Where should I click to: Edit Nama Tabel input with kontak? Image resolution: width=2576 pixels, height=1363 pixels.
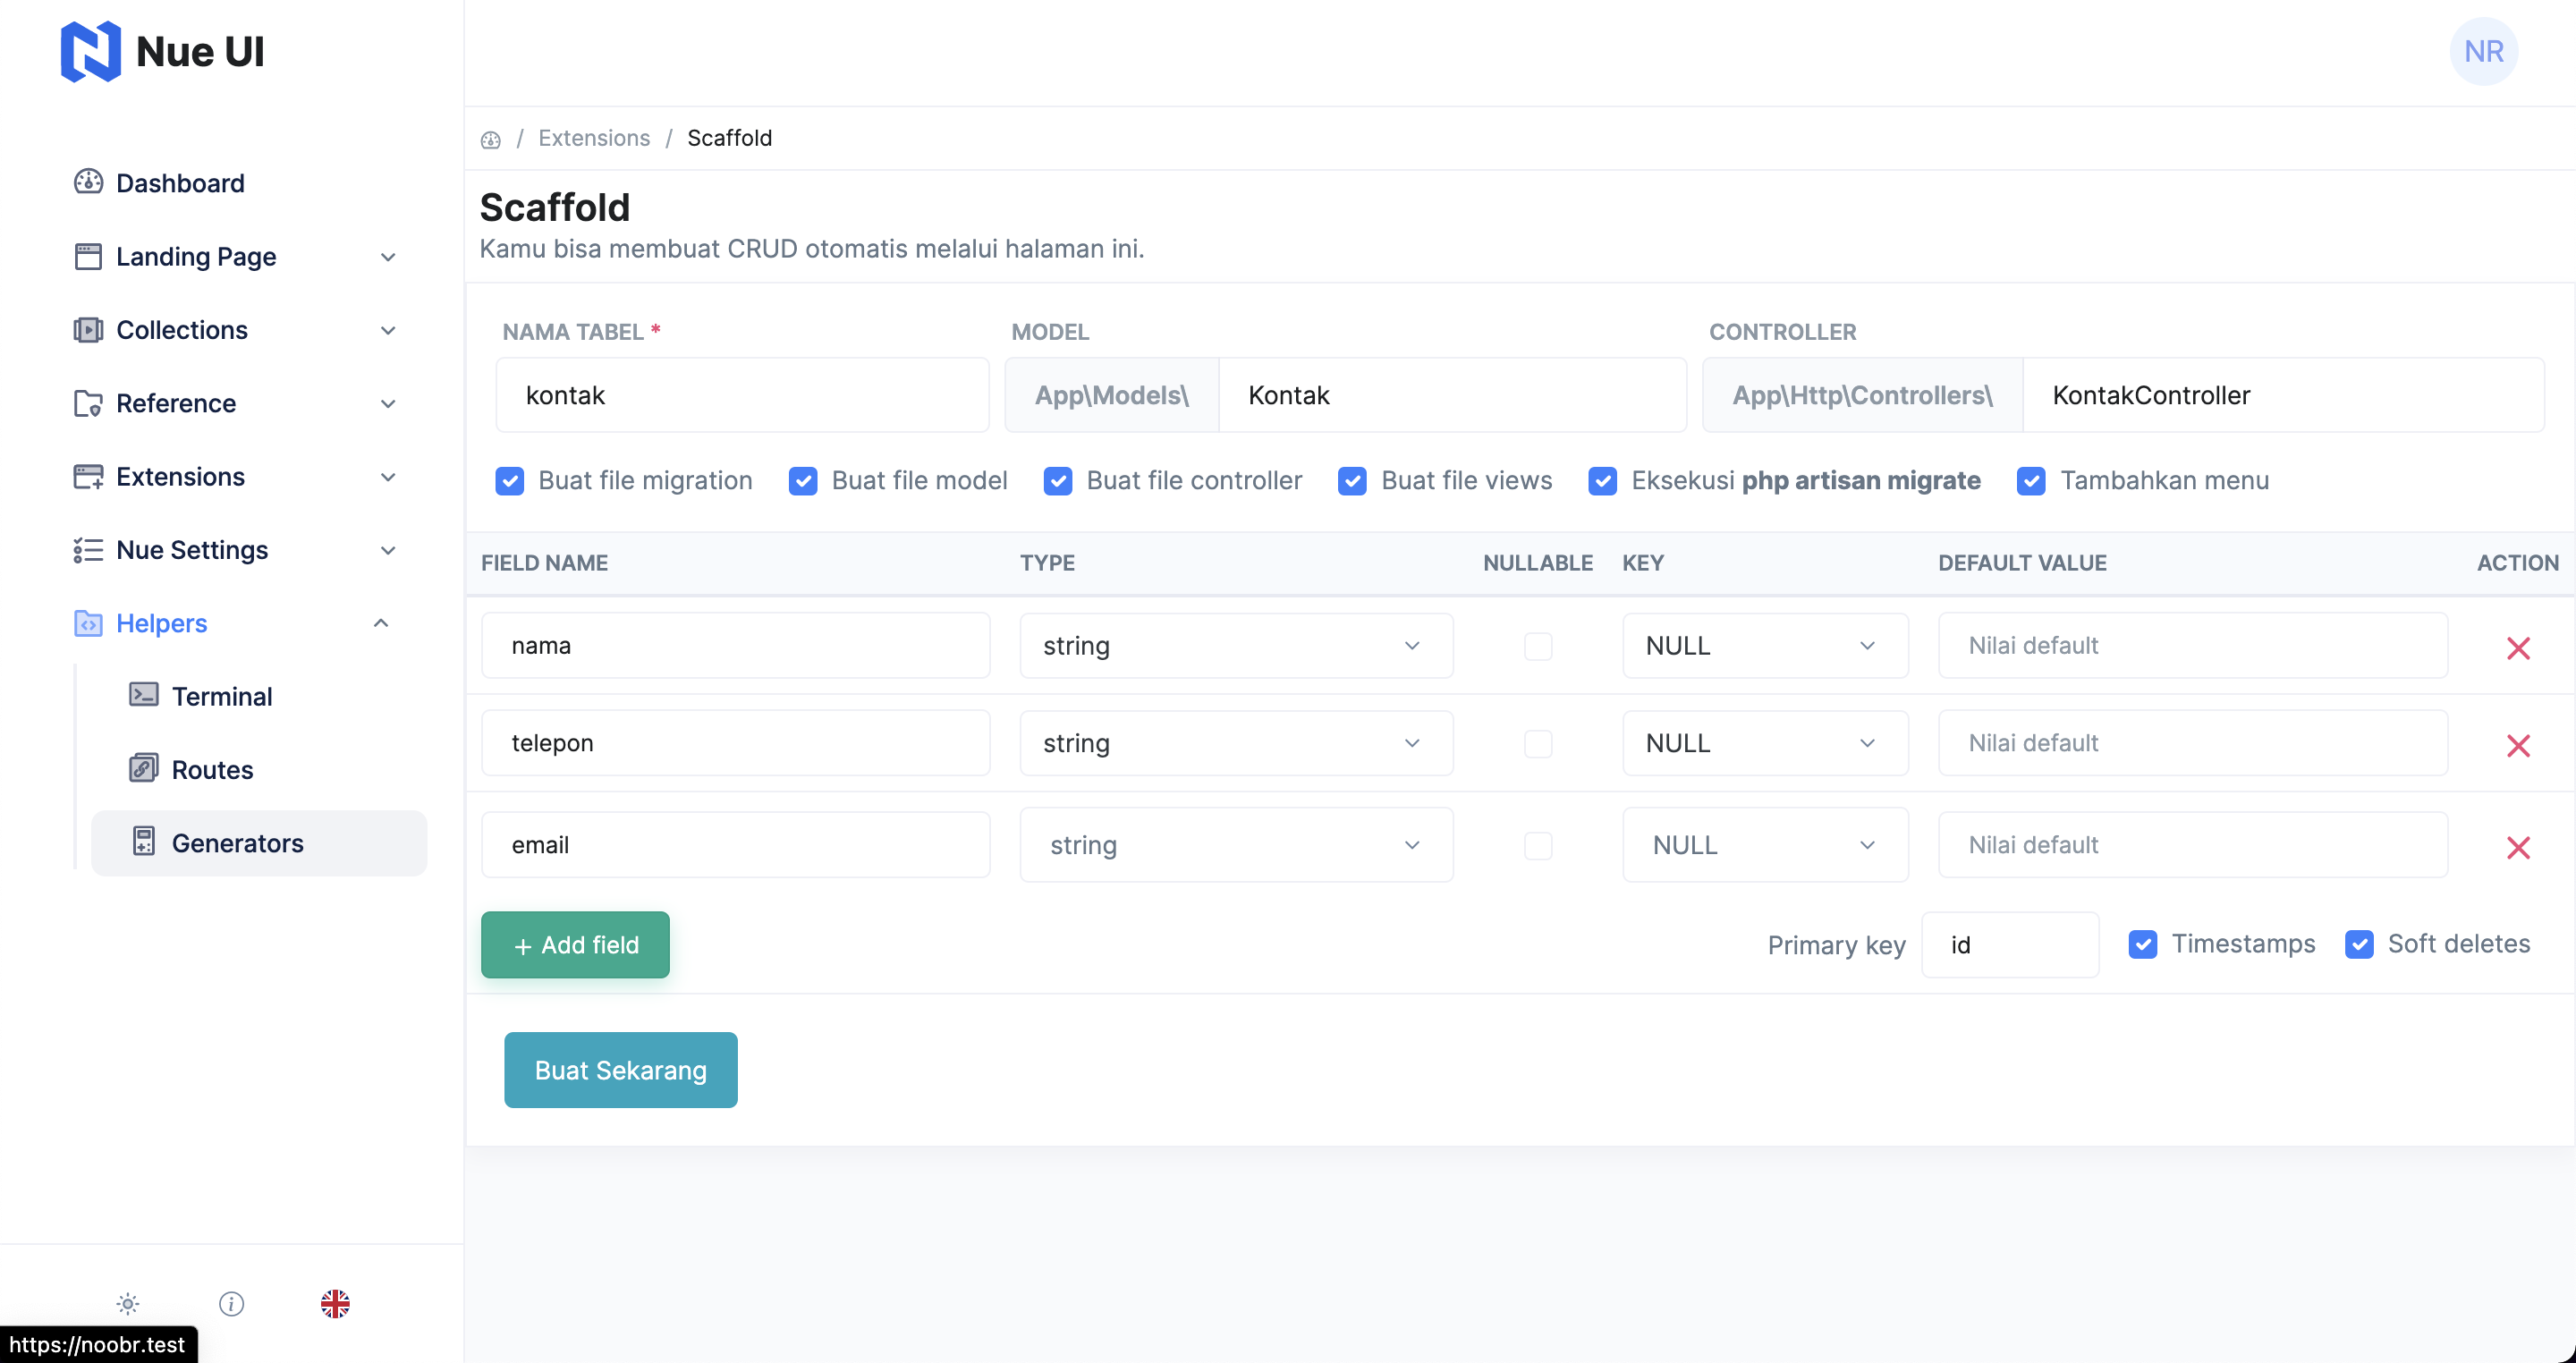point(743,395)
